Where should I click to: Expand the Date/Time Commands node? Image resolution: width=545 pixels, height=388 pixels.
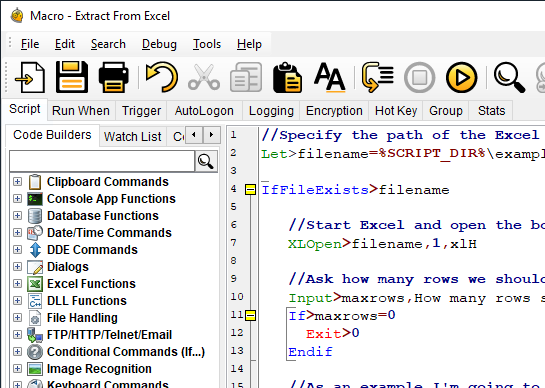click(x=17, y=233)
